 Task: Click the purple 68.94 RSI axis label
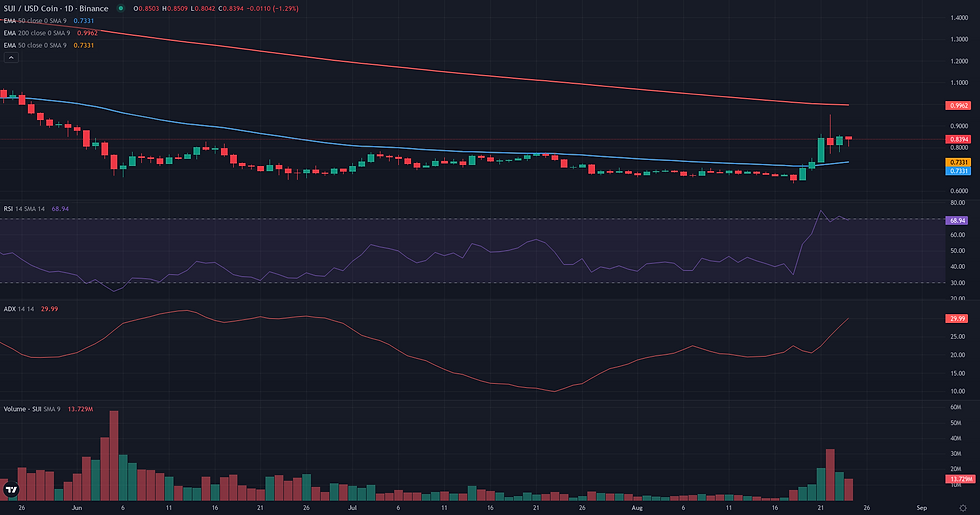tap(957, 221)
